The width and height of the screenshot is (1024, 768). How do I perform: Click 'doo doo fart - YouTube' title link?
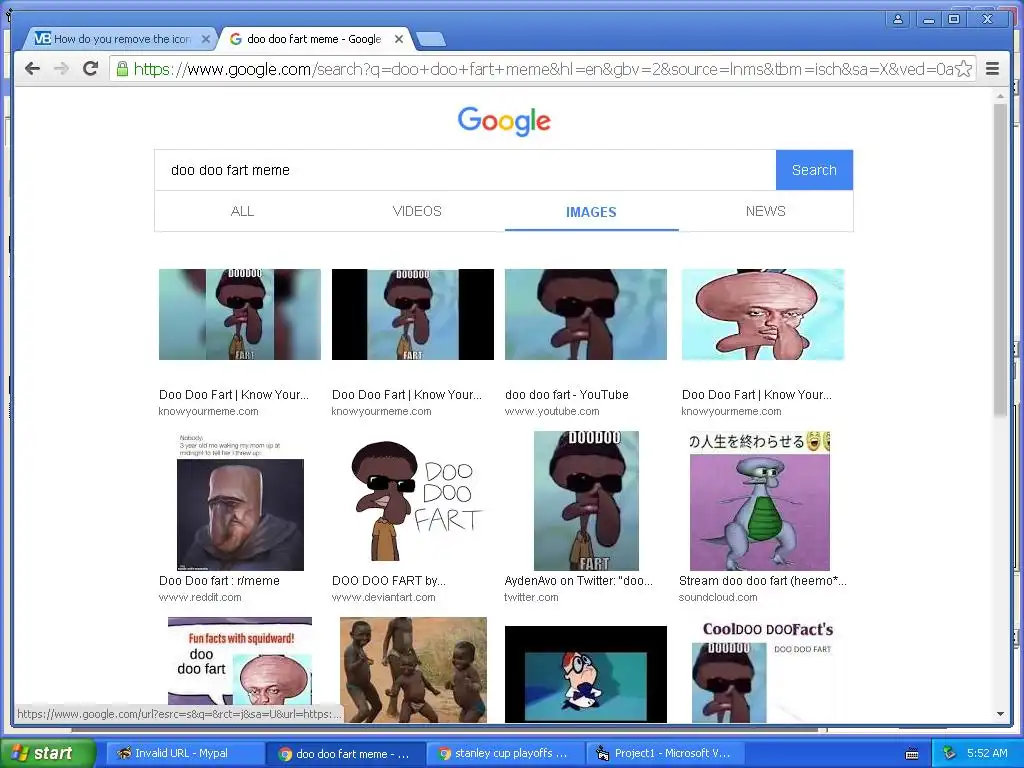(566, 394)
